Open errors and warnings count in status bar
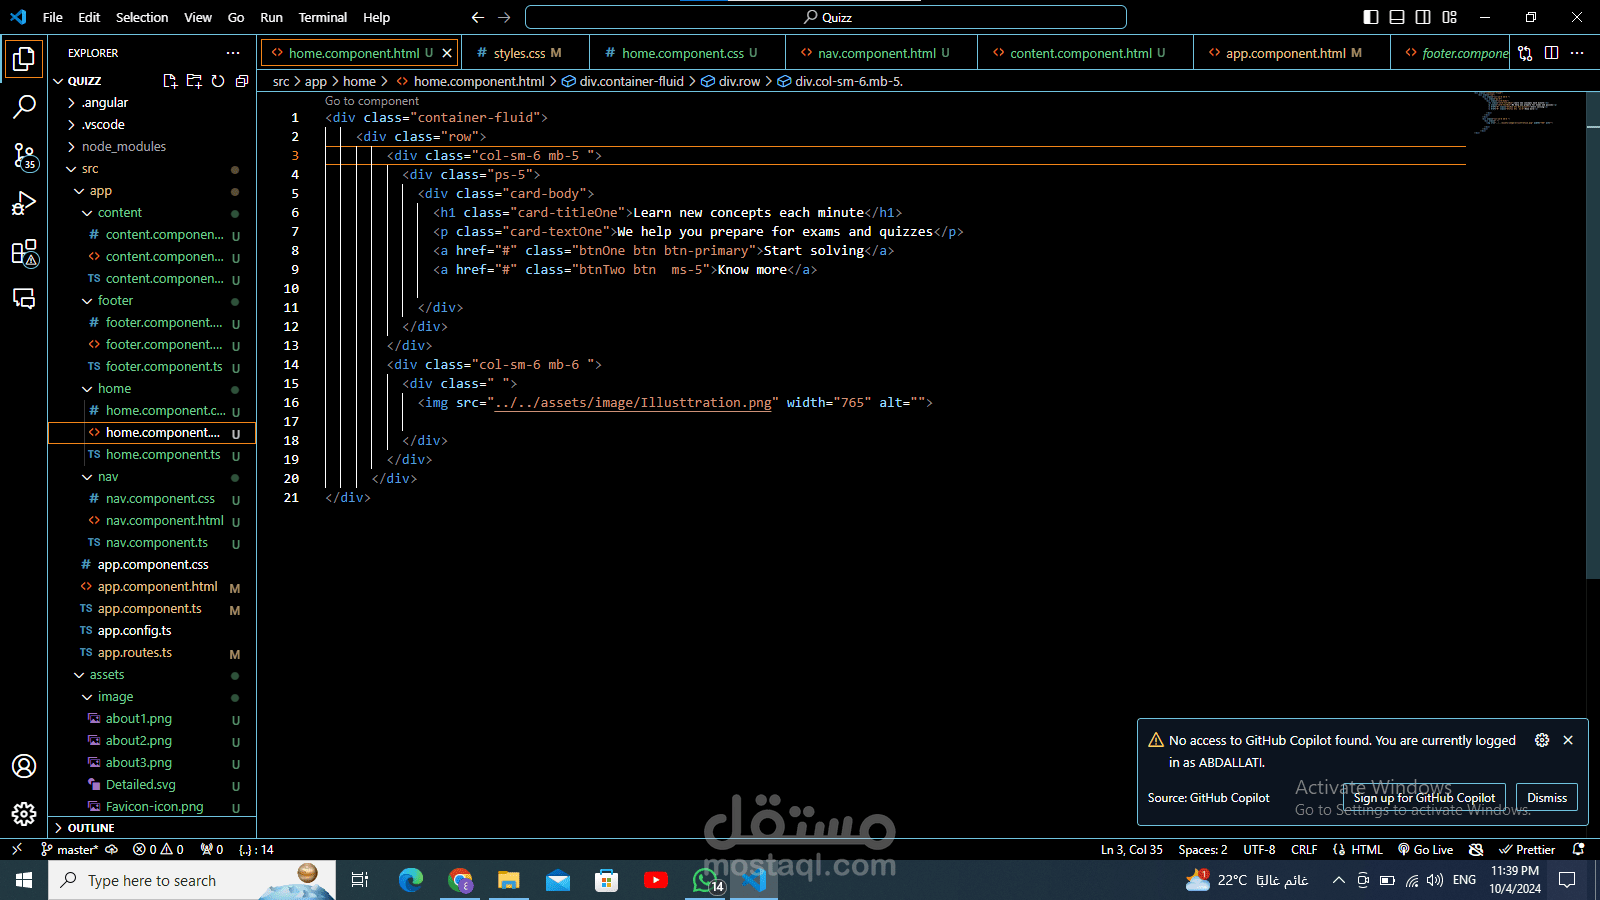This screenshot has height=900, width=1600. (158, 849)
